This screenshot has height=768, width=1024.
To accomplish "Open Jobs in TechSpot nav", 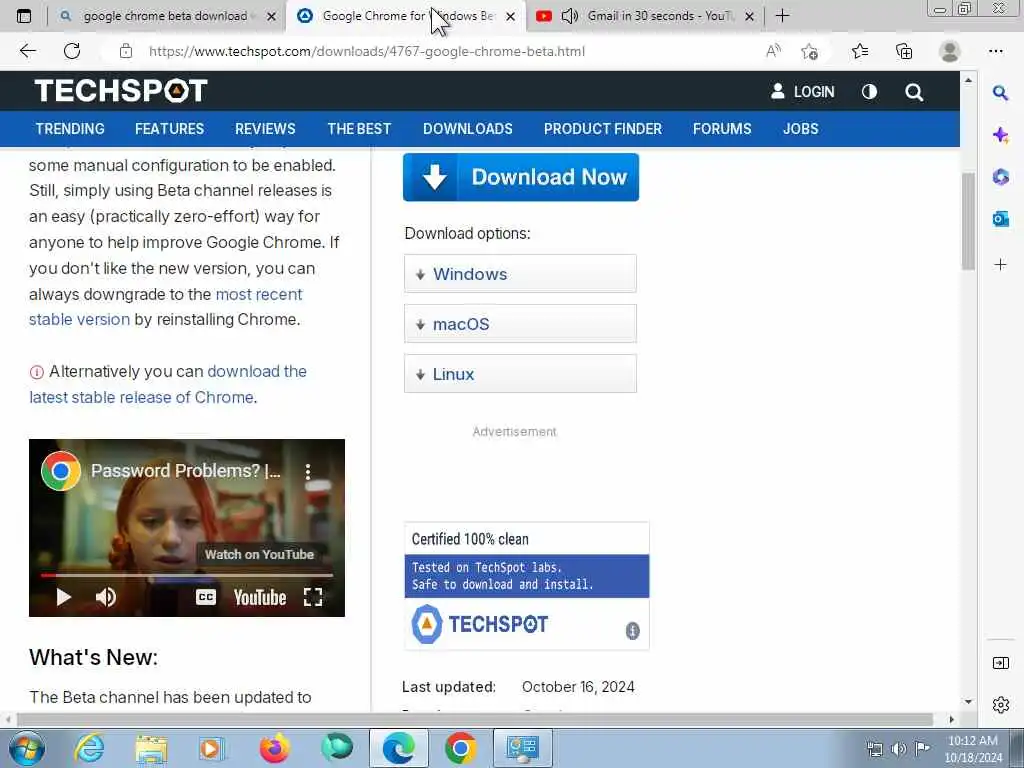I will (x=801, y=129).
